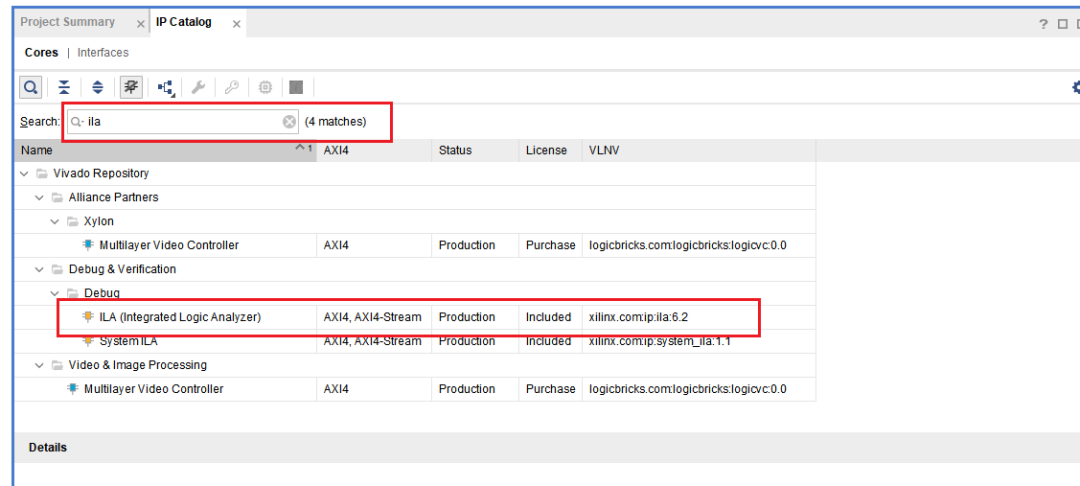Click the wrench customize IP icon
This screenshot has width=1080, height=486.
(x=198, y=87)
